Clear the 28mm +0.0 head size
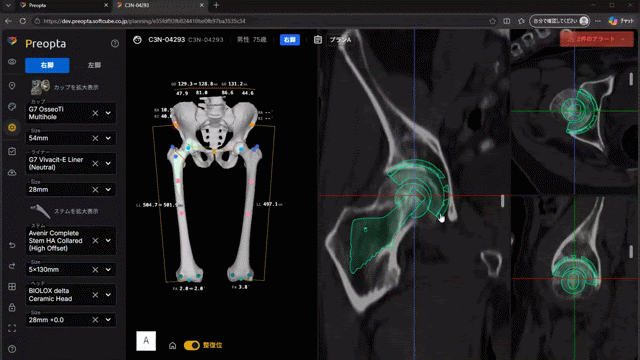 (95, 320)
